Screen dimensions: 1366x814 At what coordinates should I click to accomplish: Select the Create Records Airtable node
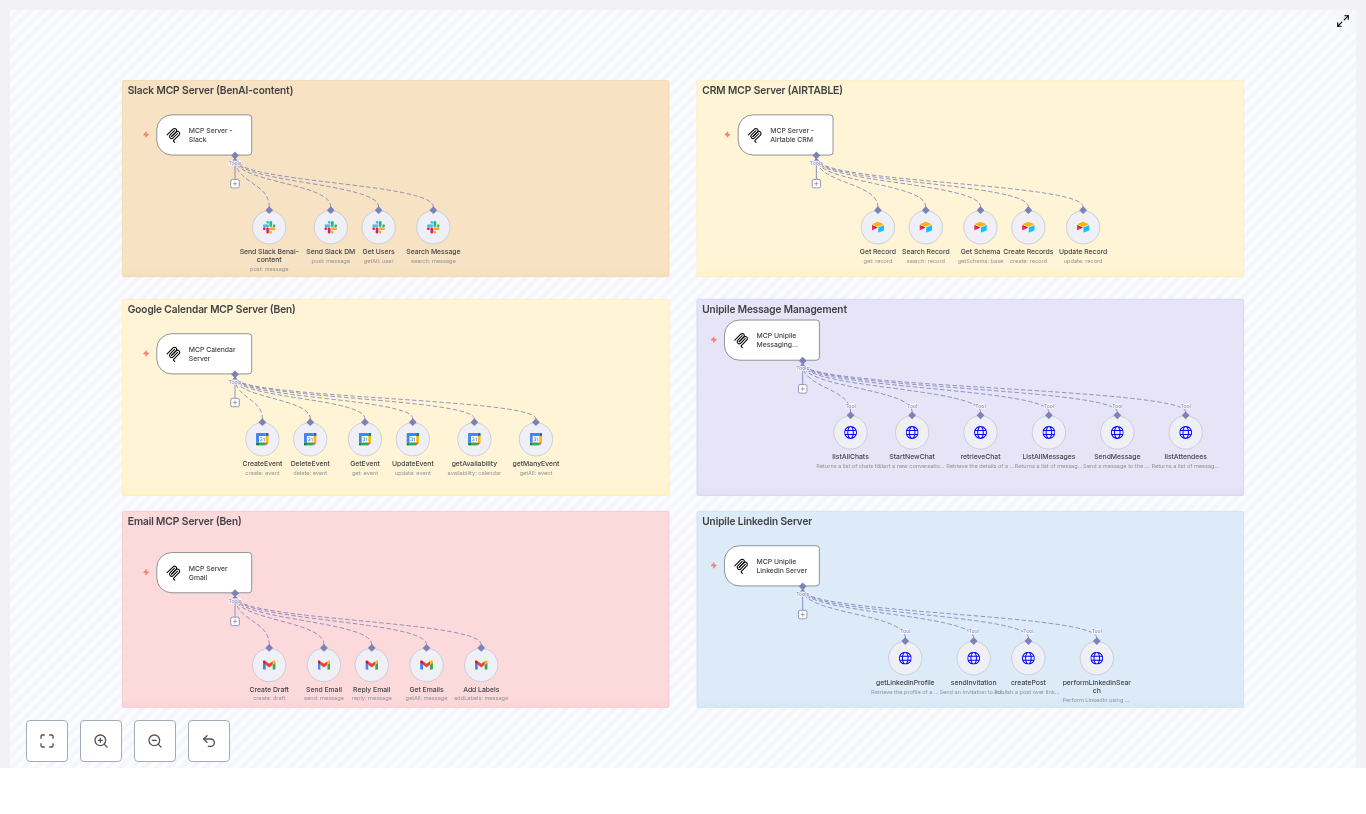(1028, 227)
